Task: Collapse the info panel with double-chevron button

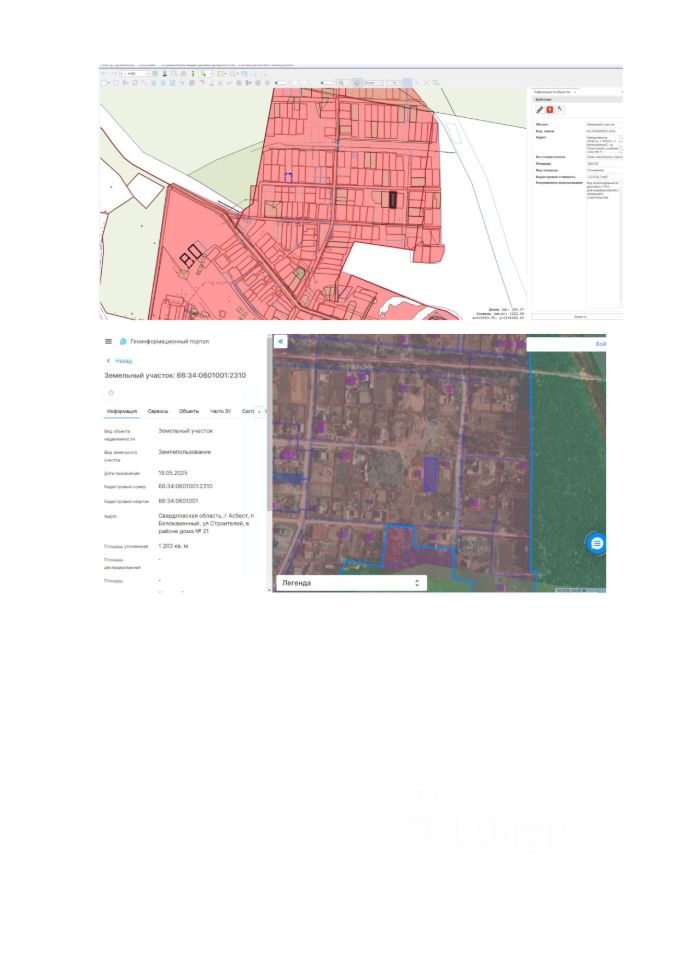Action: (280, 342)
